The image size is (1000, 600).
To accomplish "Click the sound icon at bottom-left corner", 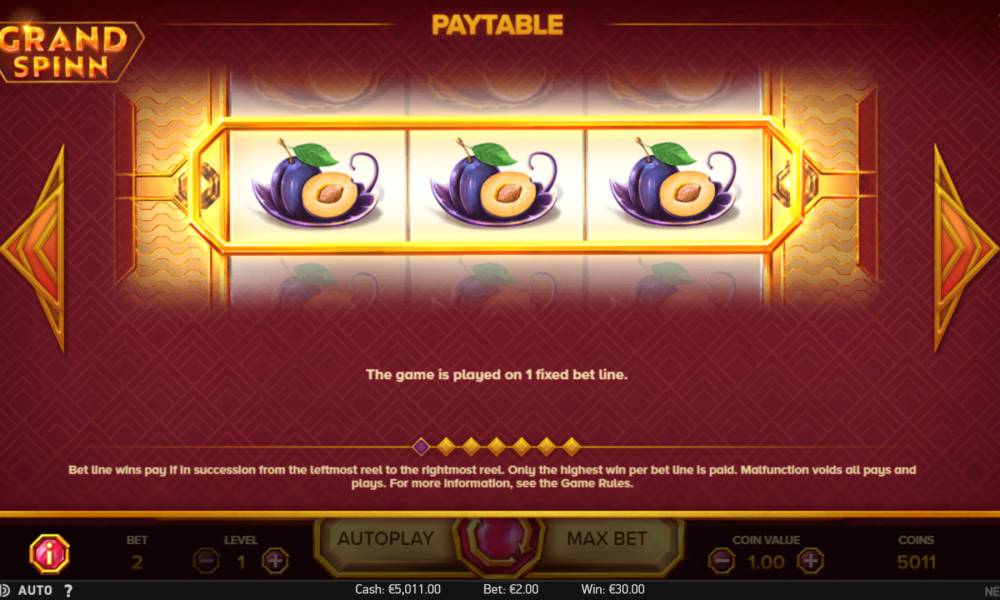I will [4, 590].
